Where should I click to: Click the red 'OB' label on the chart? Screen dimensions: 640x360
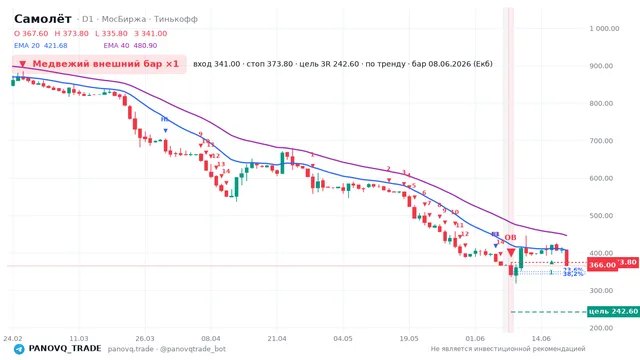coord(510,238)
